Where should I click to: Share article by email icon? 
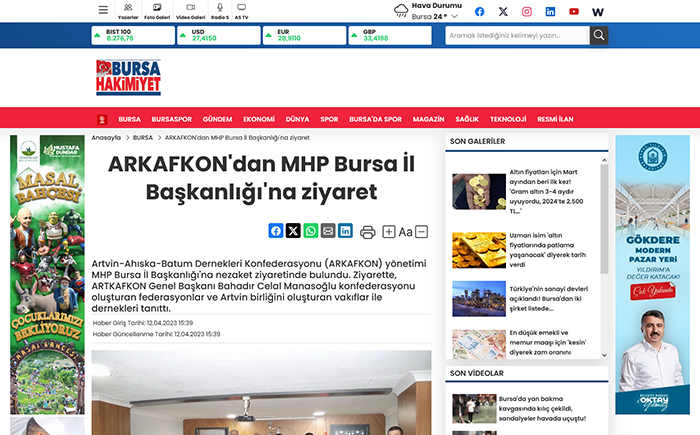coord(328,231)
